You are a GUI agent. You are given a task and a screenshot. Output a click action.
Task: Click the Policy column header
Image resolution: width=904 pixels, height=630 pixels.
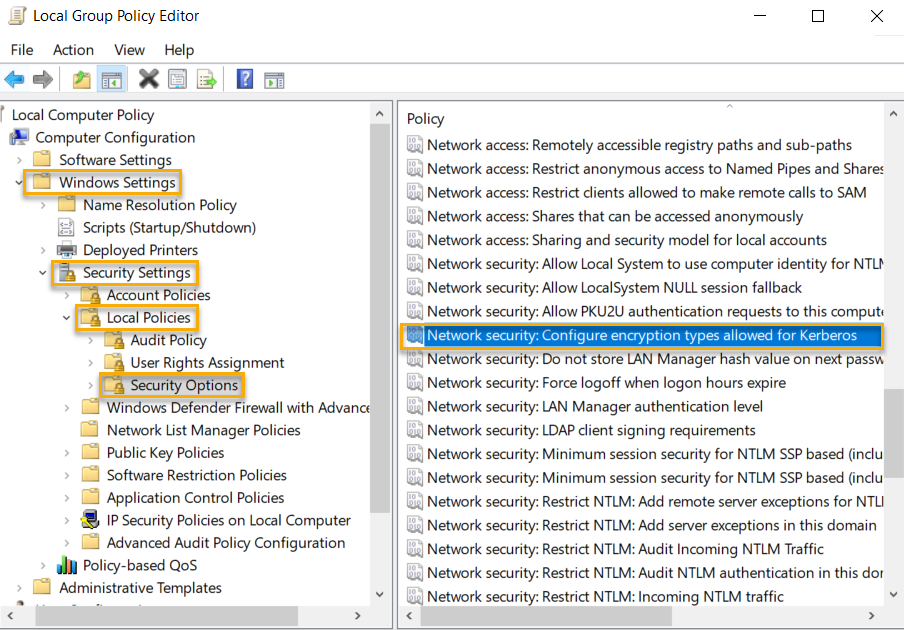click(425, 118)
